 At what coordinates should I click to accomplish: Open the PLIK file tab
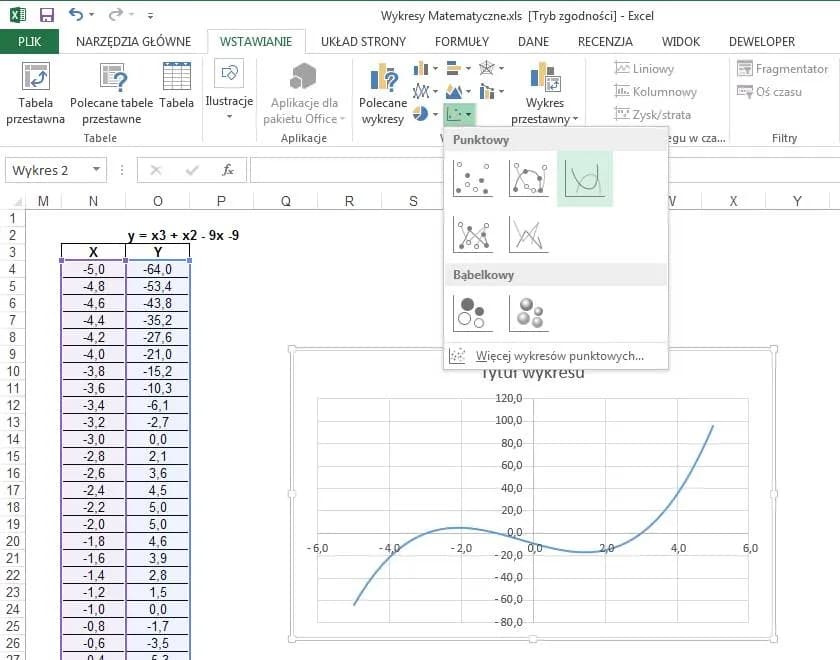(x=30, y=42)
